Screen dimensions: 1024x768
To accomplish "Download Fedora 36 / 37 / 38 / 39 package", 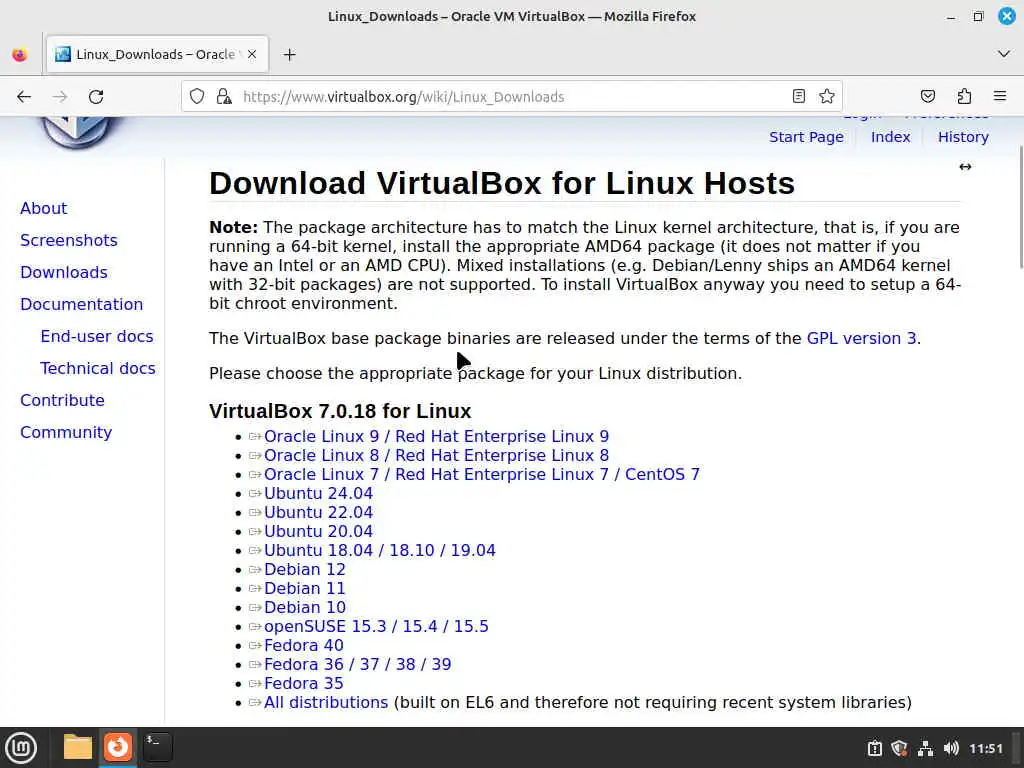I will [357, 664].
